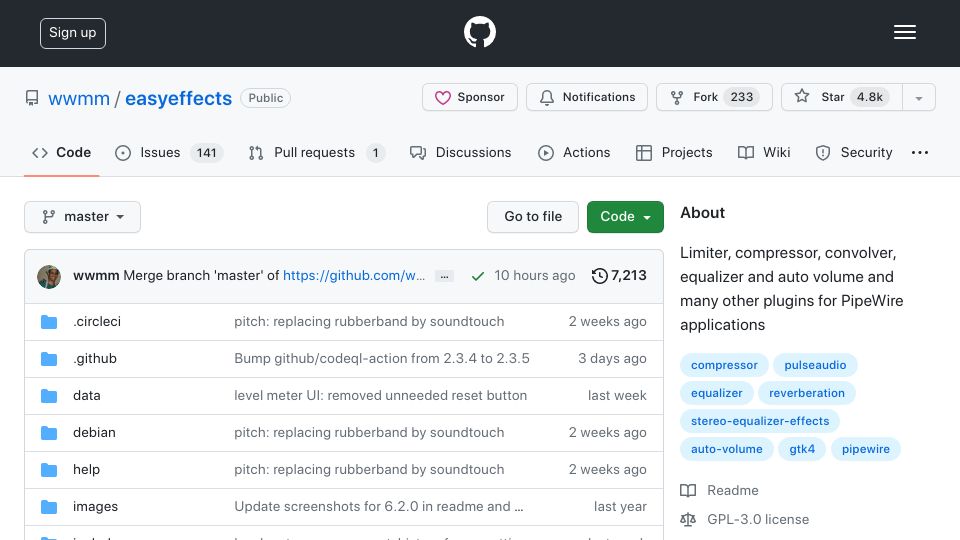Click the .github folder icon
The image size is (960, 540).
49,359
